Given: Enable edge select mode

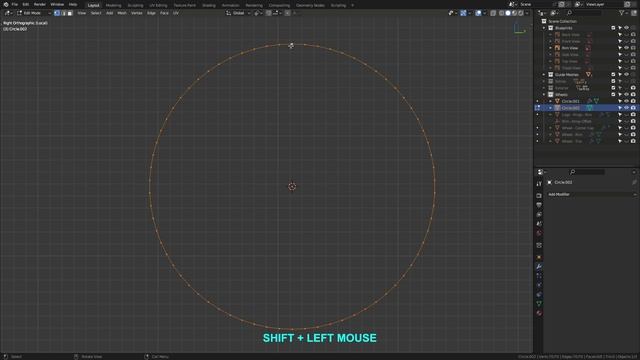Looking at the screenshot, I should 63,13.
